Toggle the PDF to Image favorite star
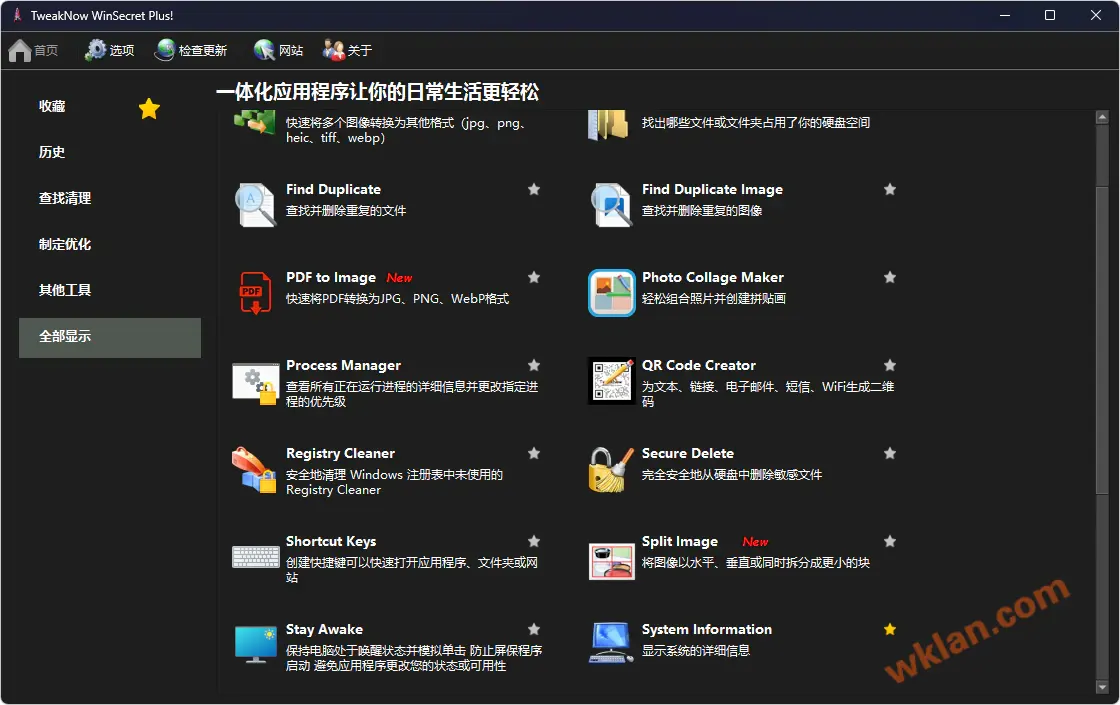The width and height of the screenshot is (1120, 705). tap(534, 277)
